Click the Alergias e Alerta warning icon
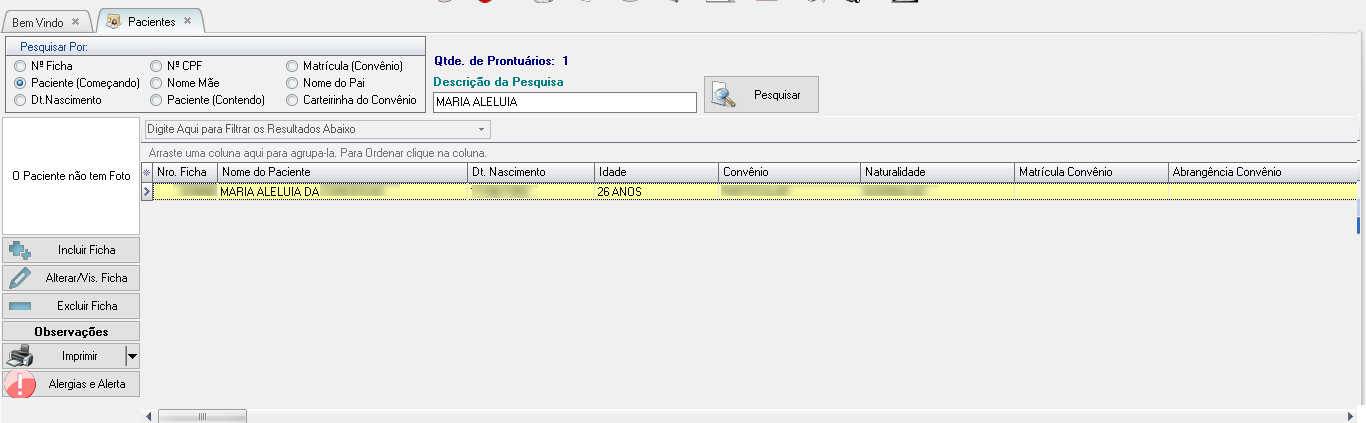 pos(21,384)
